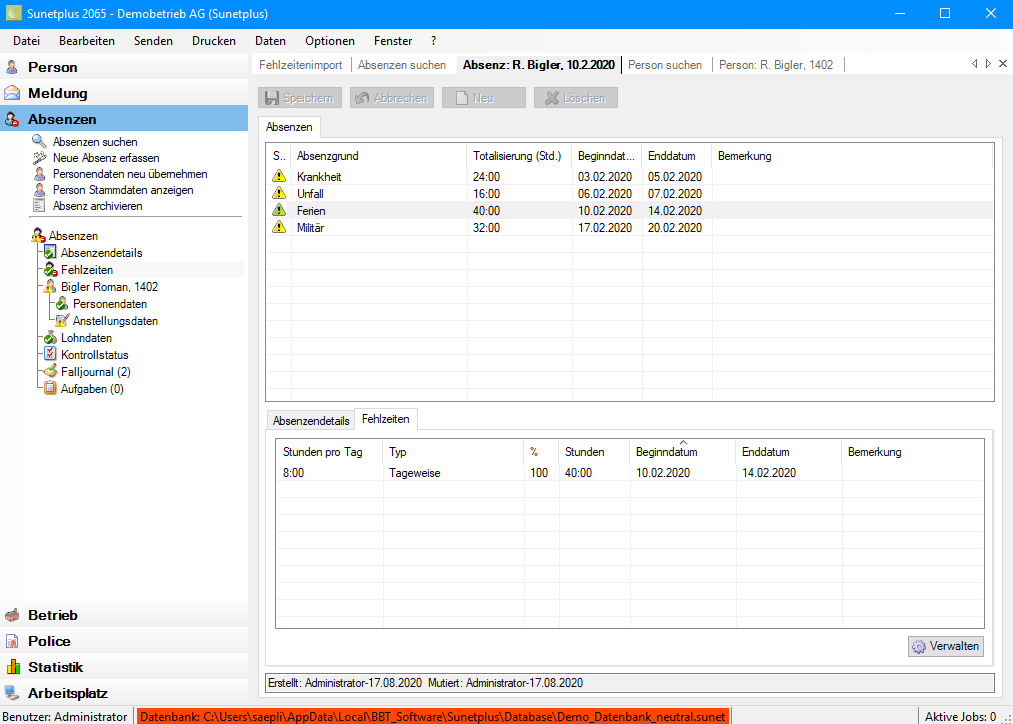Click the Kontrollstatus icon in the tree
1013x724 pixels.
(x=51, y=355)
